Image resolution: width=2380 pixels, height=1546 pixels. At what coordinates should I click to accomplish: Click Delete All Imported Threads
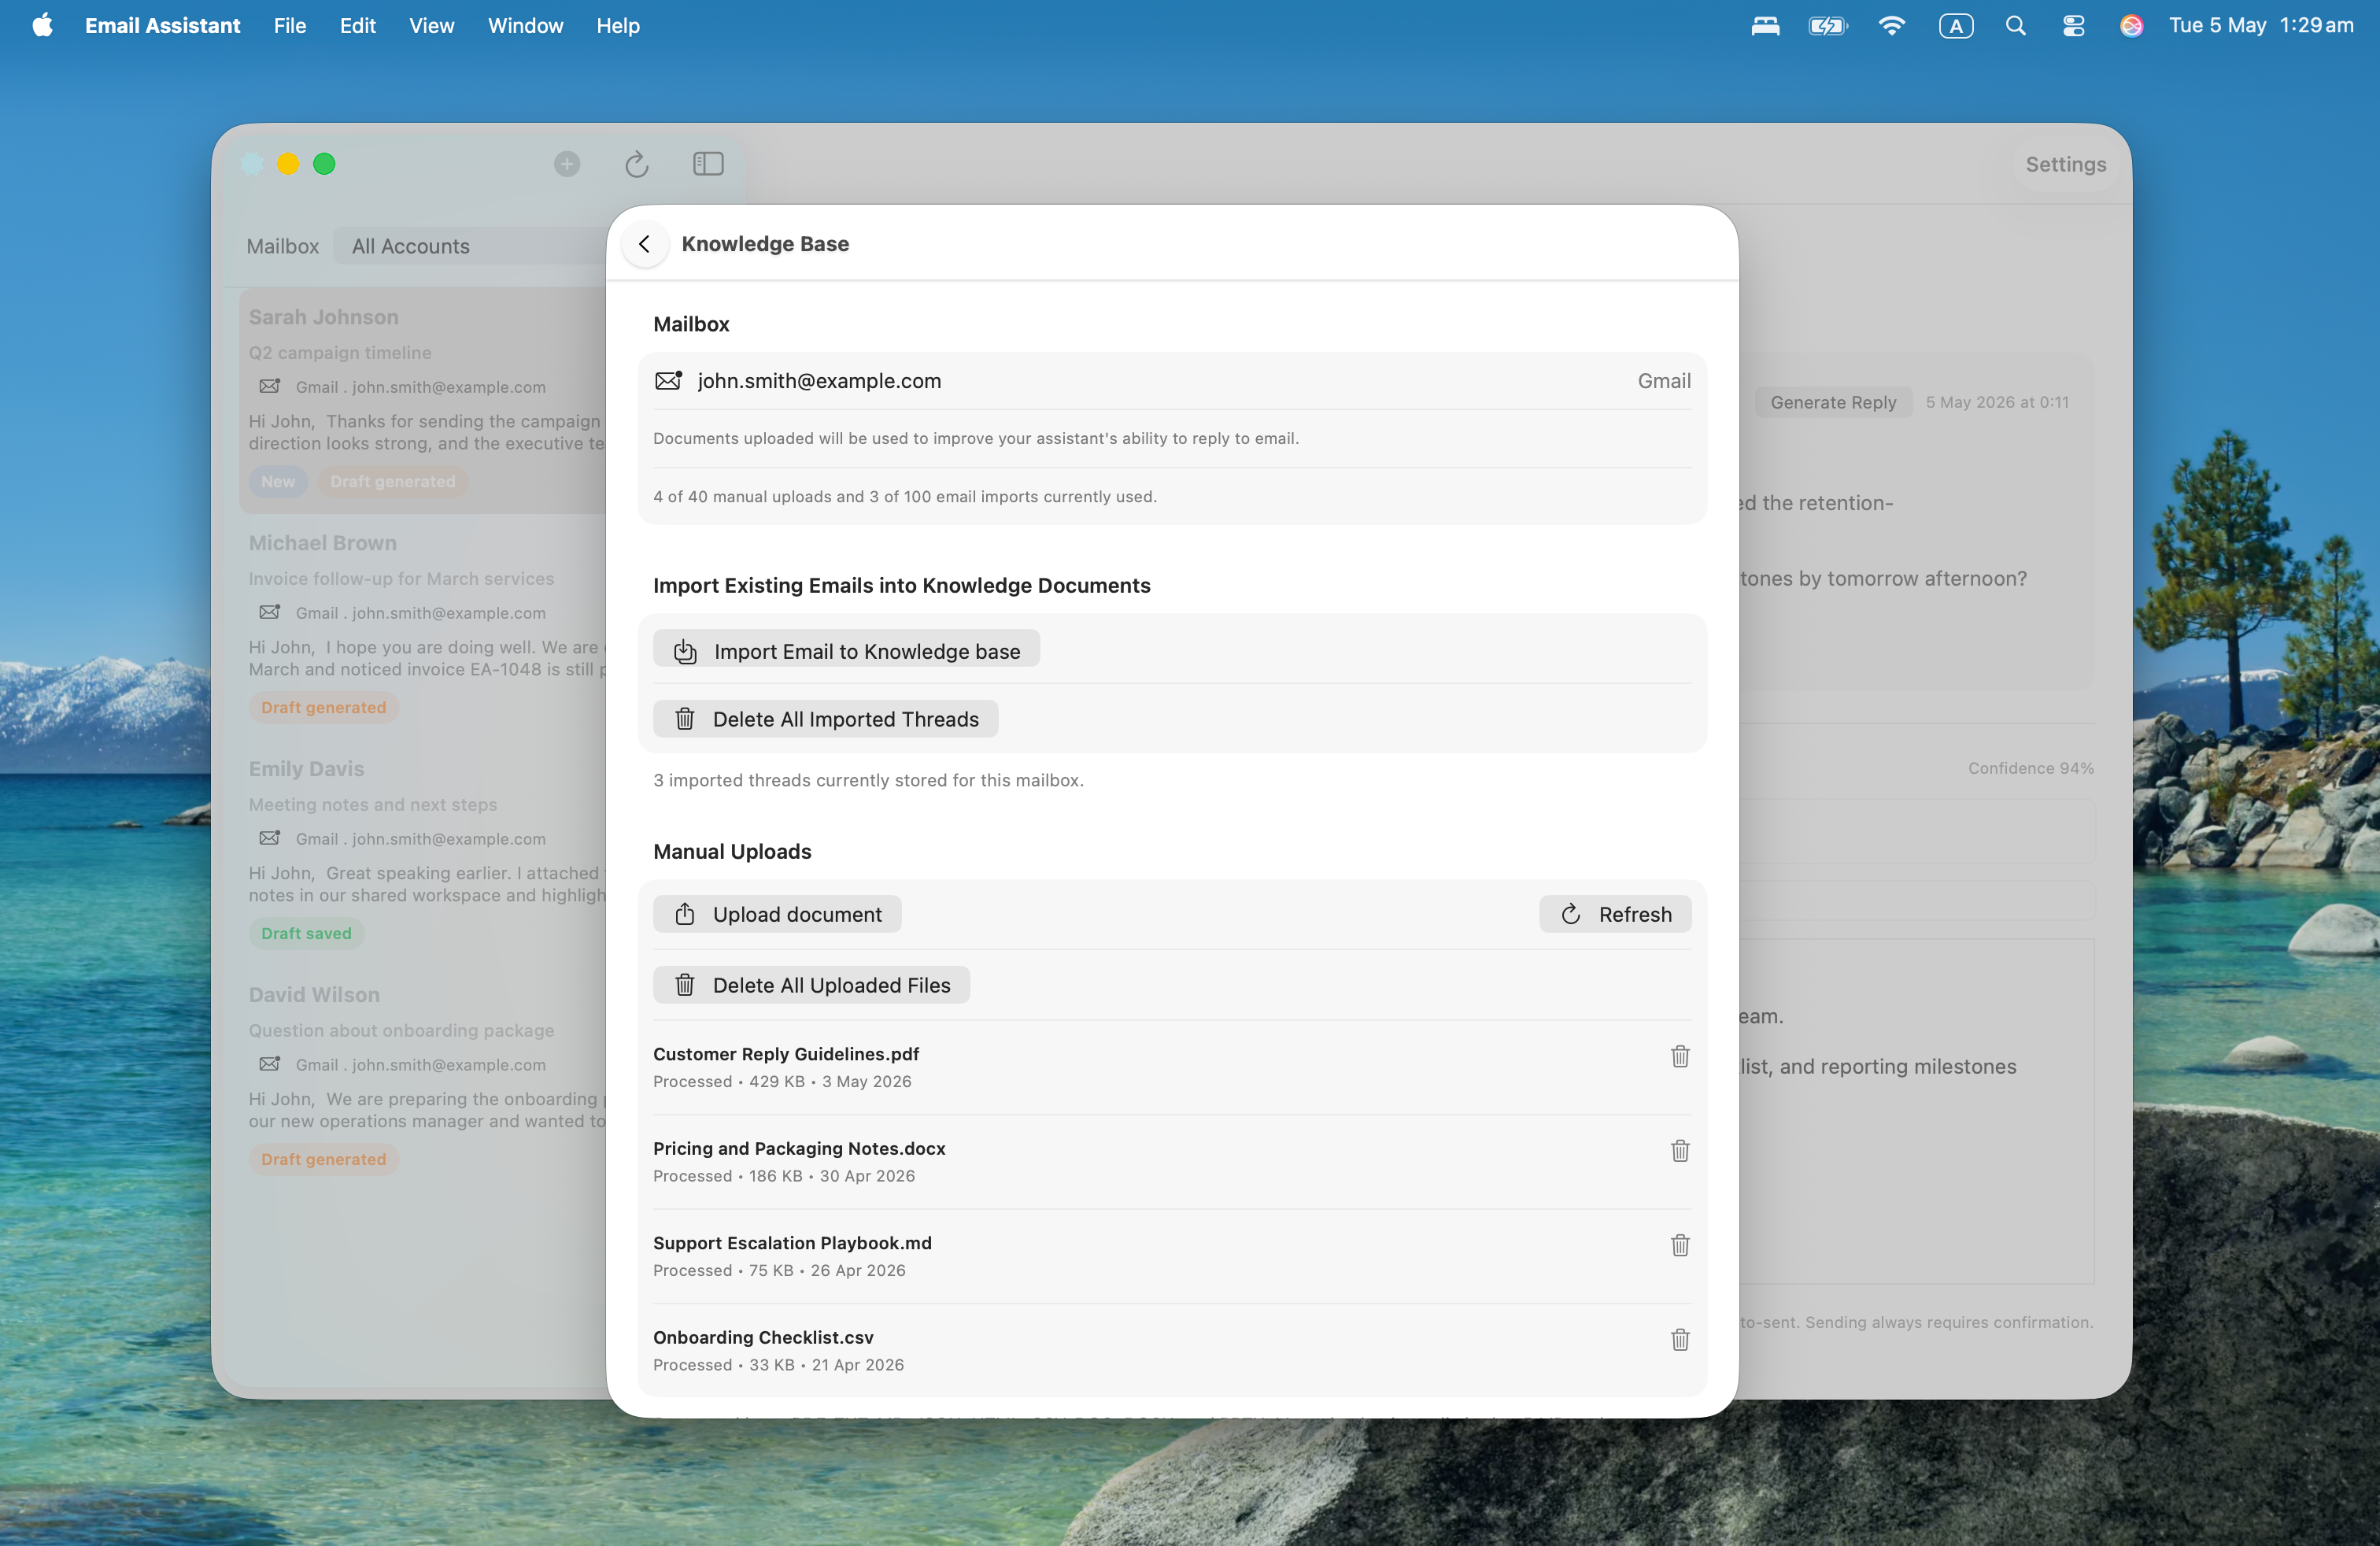[x=825, y=719]
